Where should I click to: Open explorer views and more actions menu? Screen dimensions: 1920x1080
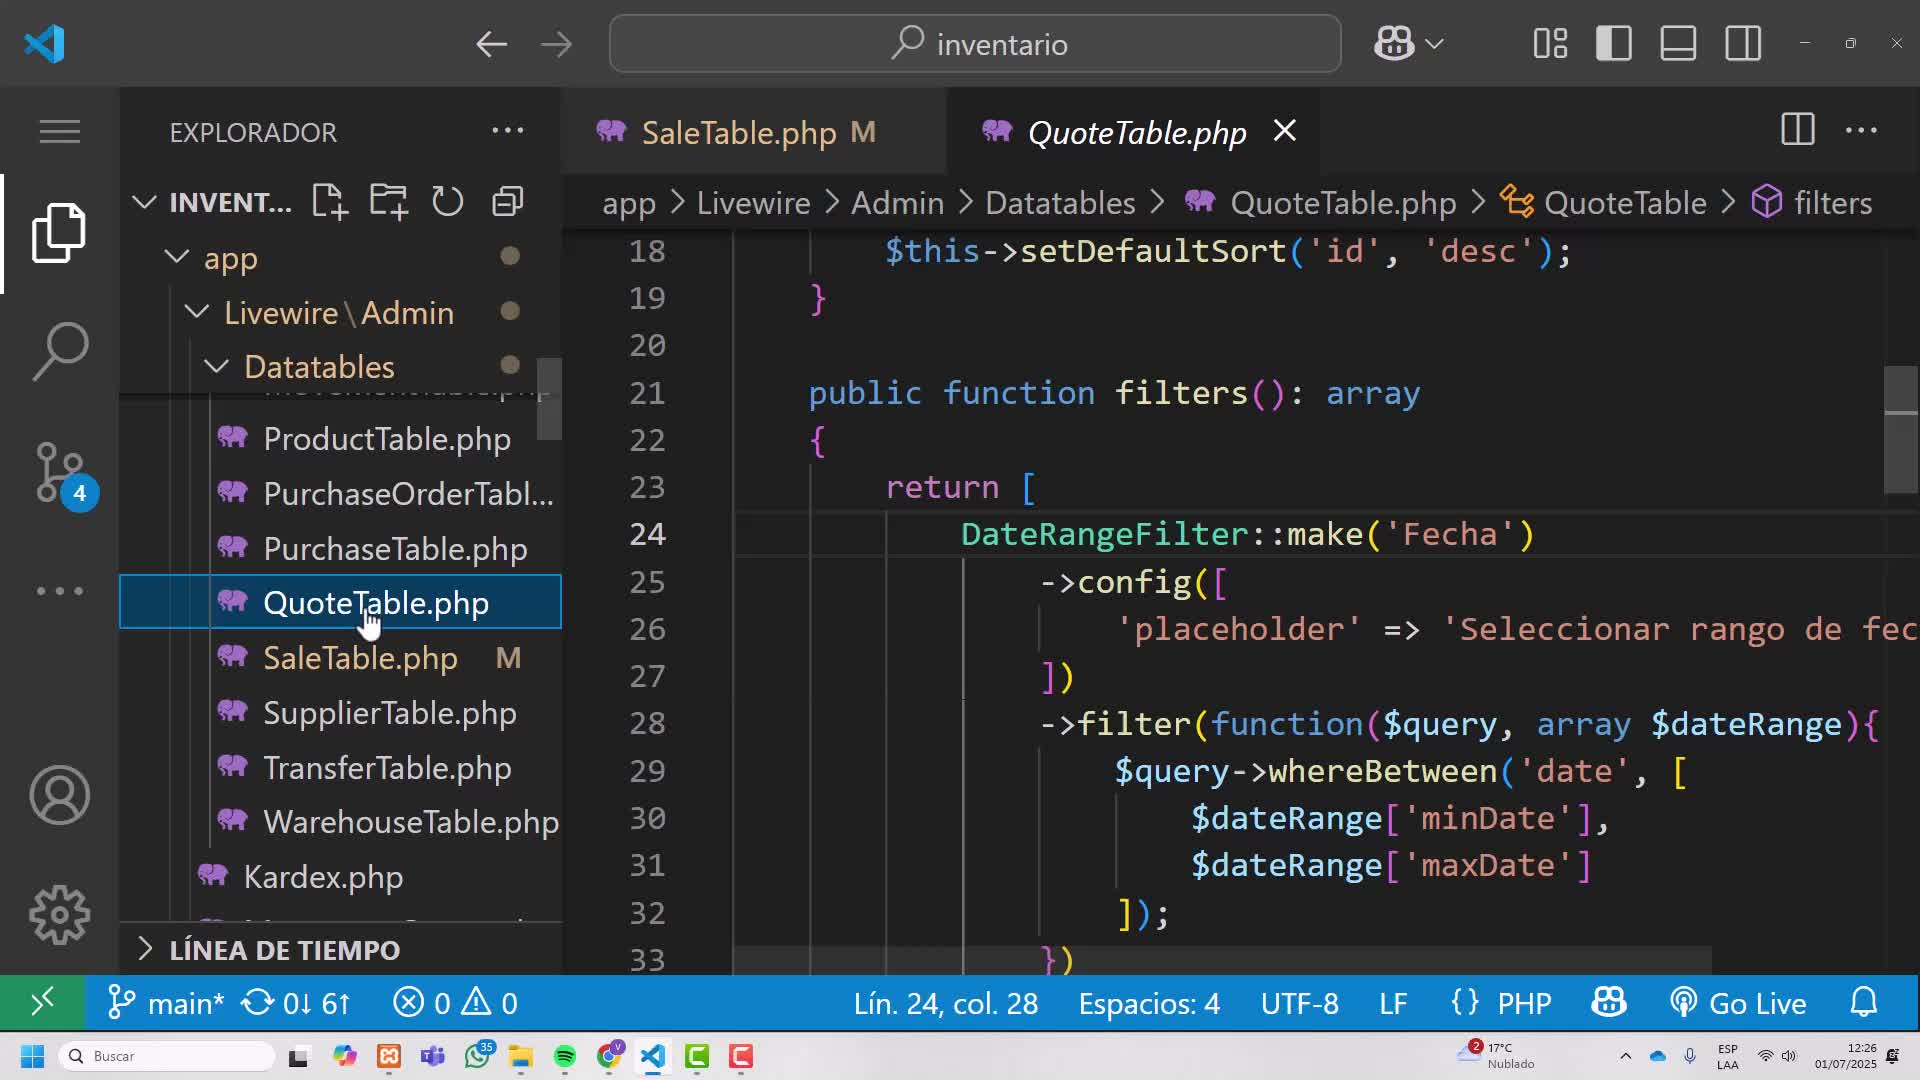[x=507, y=131]
